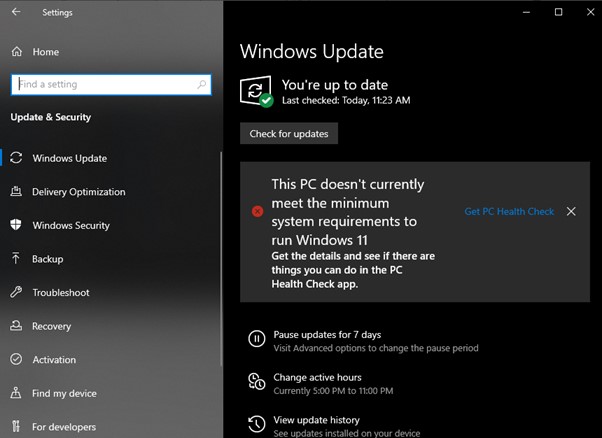Click the search magnifier icon
Screen dimensions: 602x438
[x=202, y=84]
